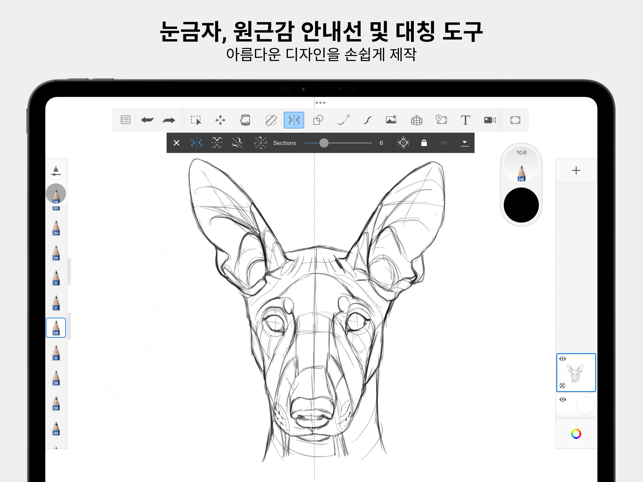The width and height of the screenshot is (643, 482).
Task: Click the redo arrow
Action: pos(169,120)
